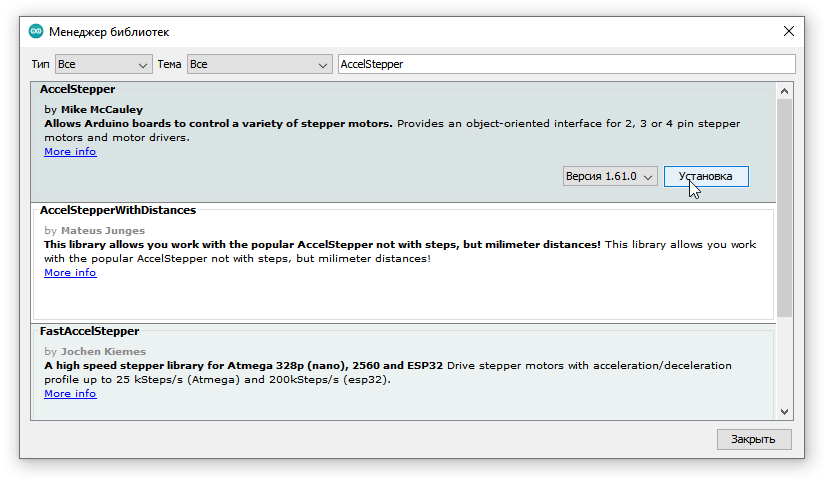Open More info link for AccelStepper
The width and height of the screenshot is (830, 480).
pyautogui.click(x=70, y=152)
